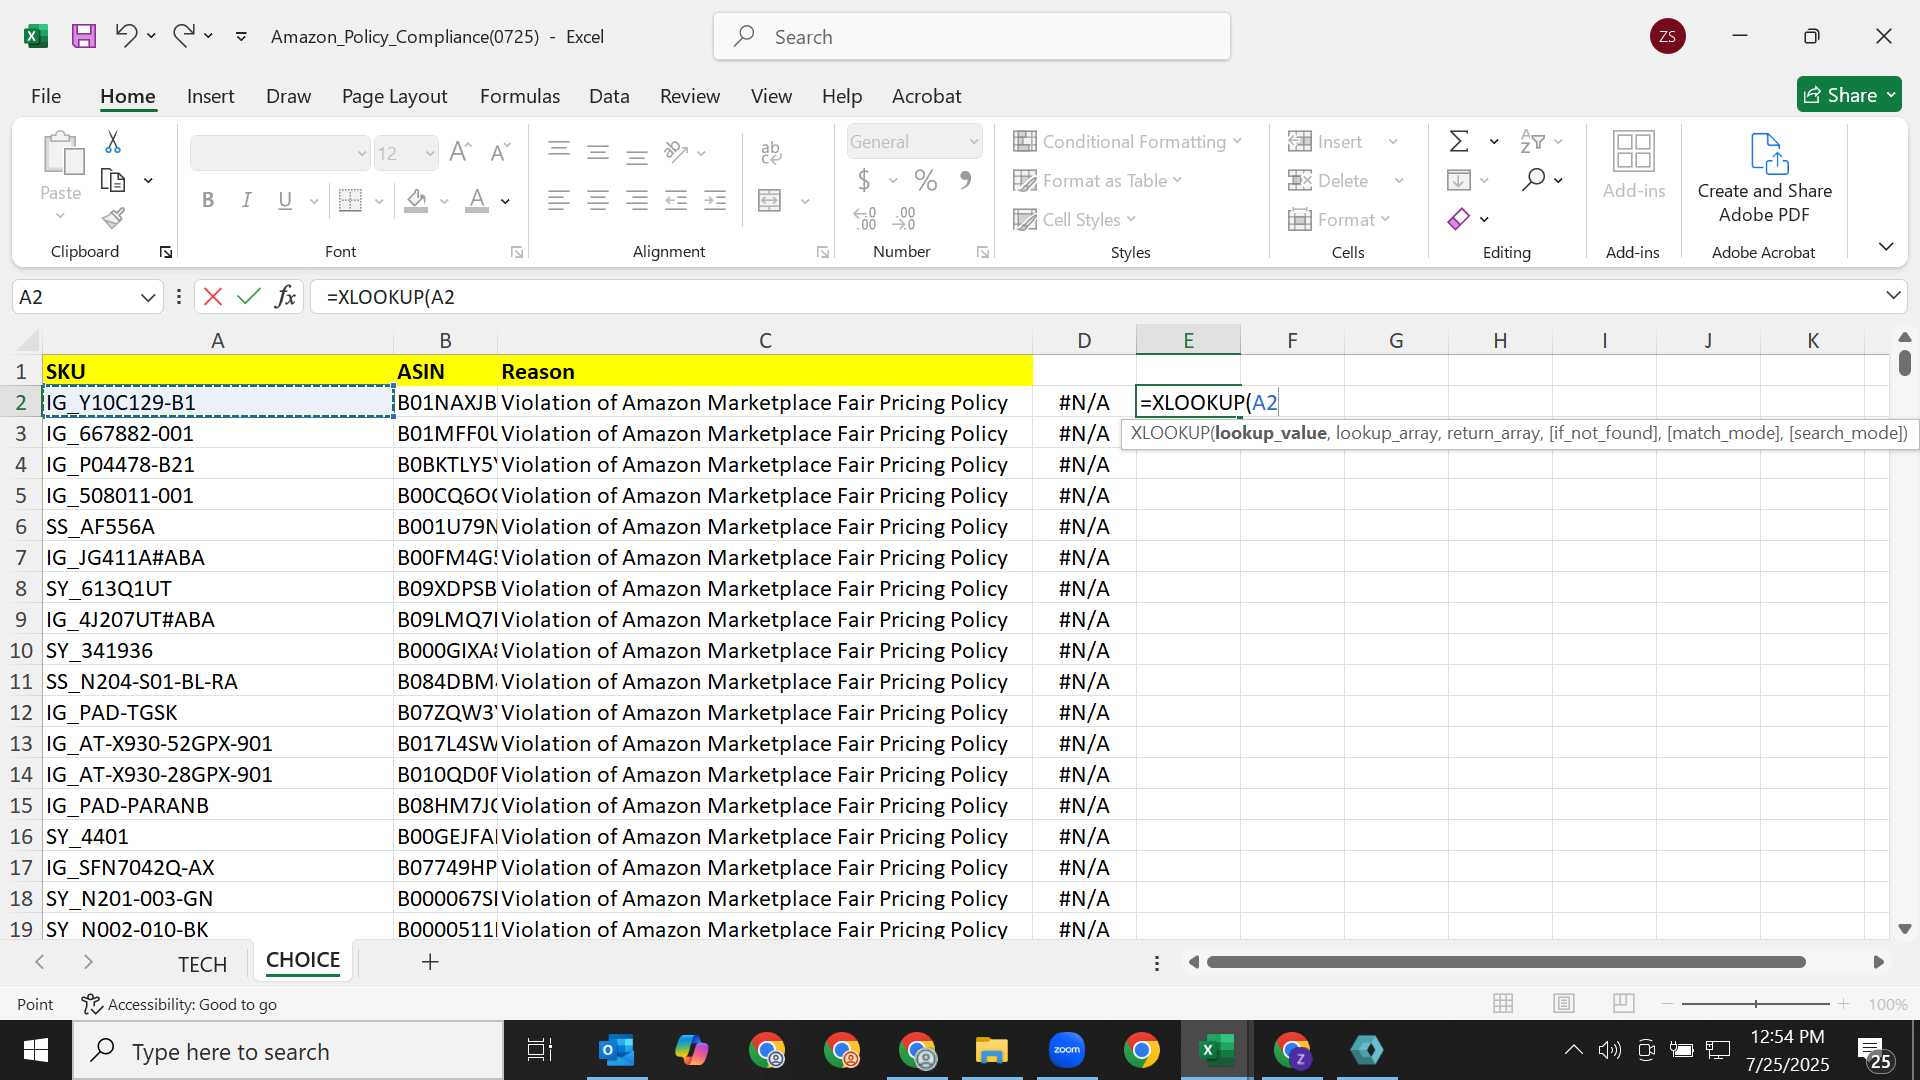Open Insert Function fx dialog
1920x1080 pixels.
[x=286, y=297]
